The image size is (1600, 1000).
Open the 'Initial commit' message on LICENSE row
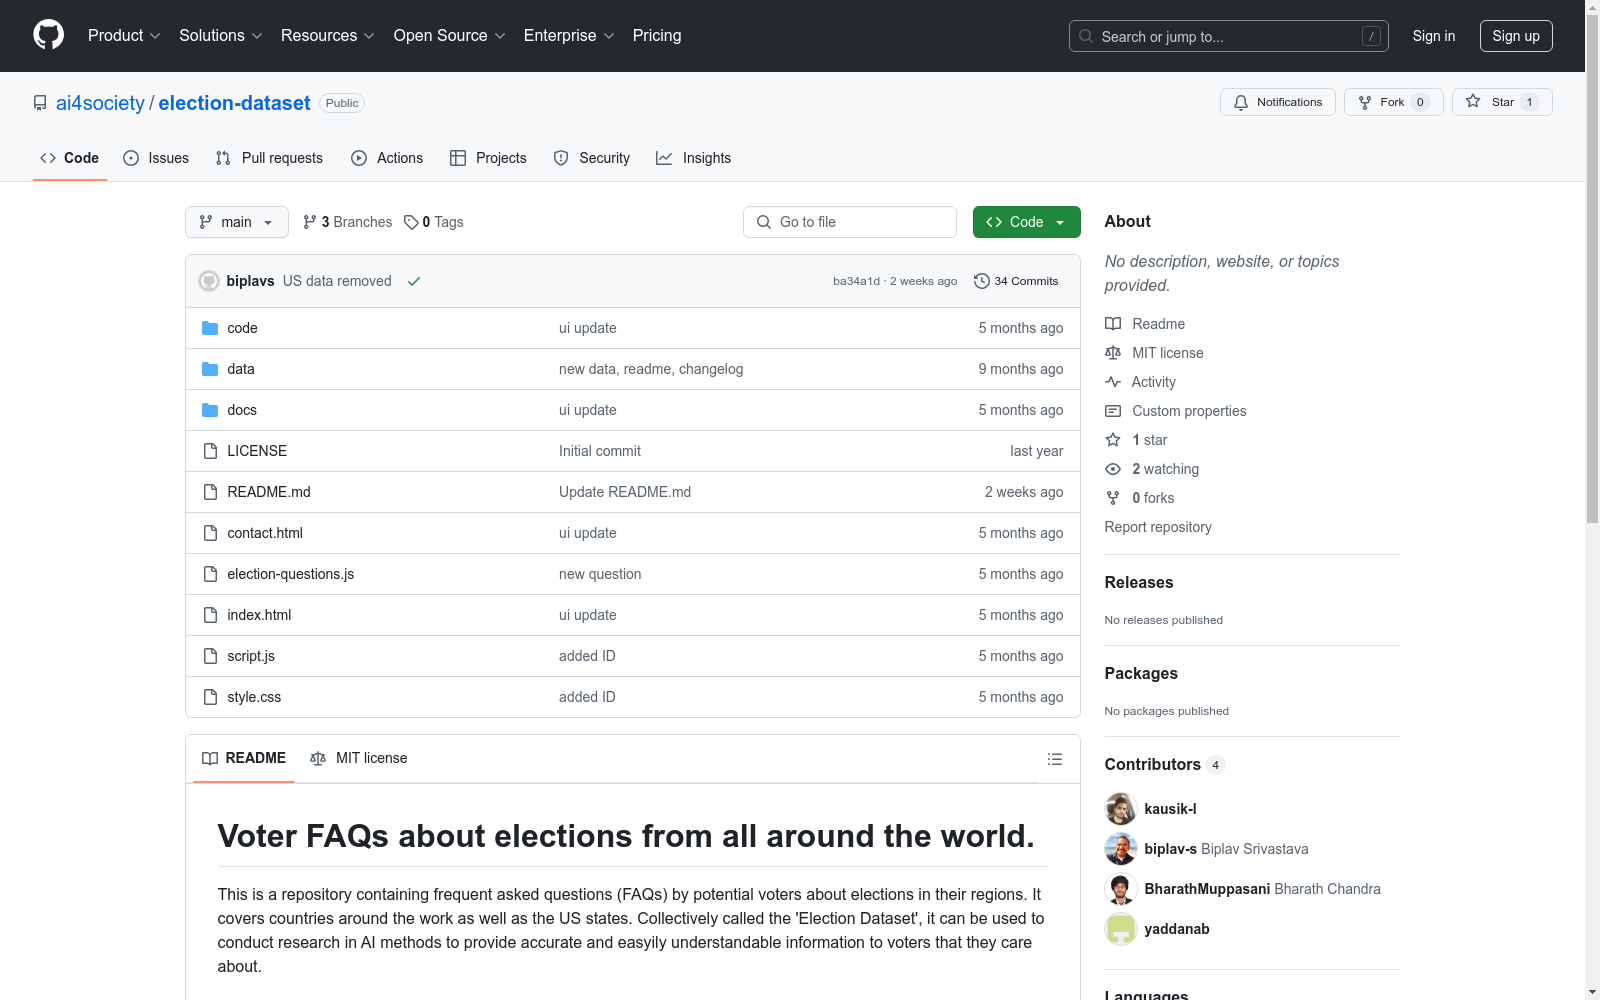pyautogui.click(x=600, y=451)
